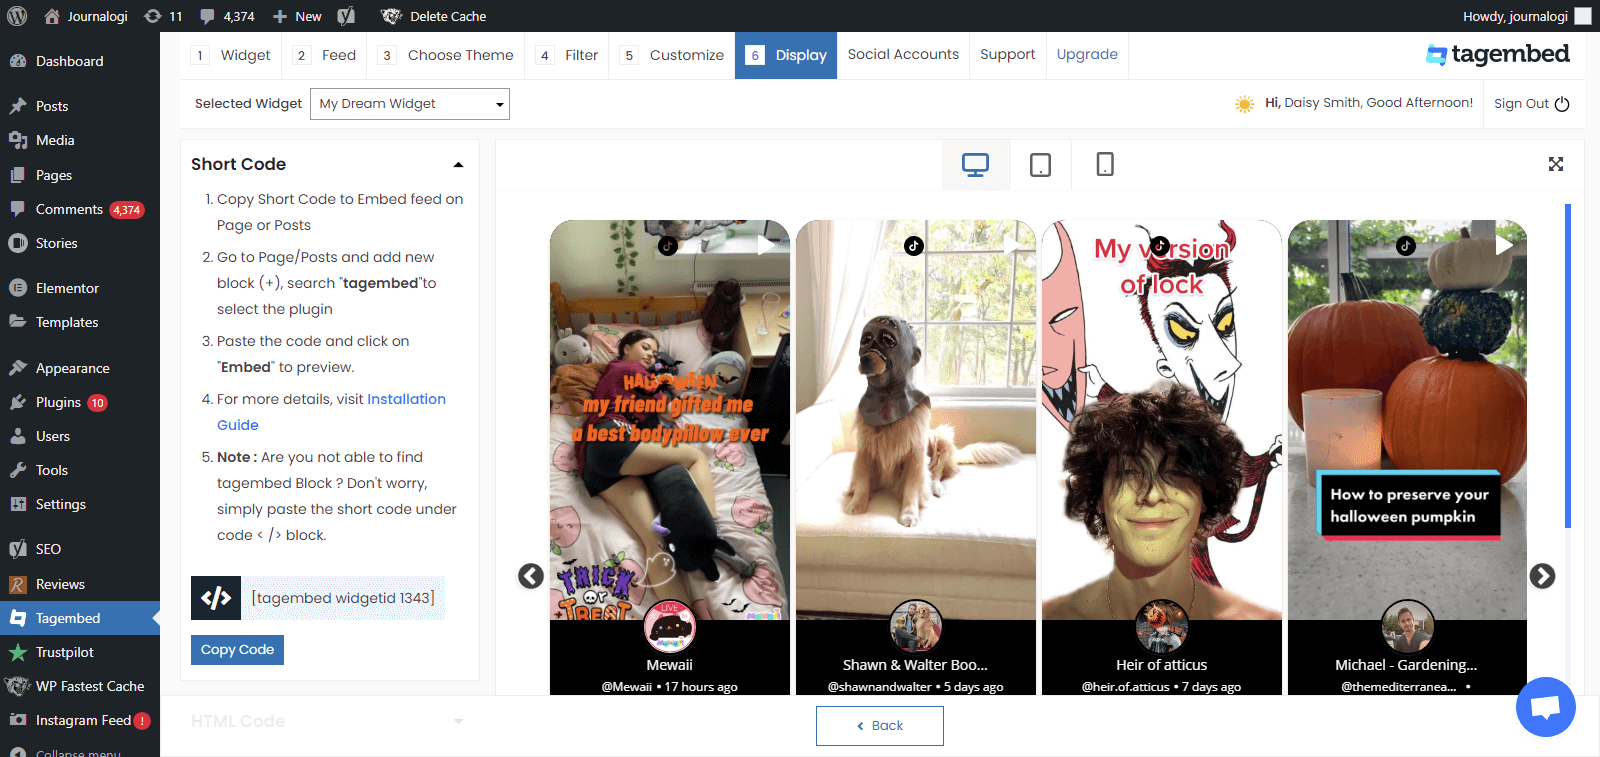Click the short code embed icon
1600x757 pixels.
[x=216, y=598]
